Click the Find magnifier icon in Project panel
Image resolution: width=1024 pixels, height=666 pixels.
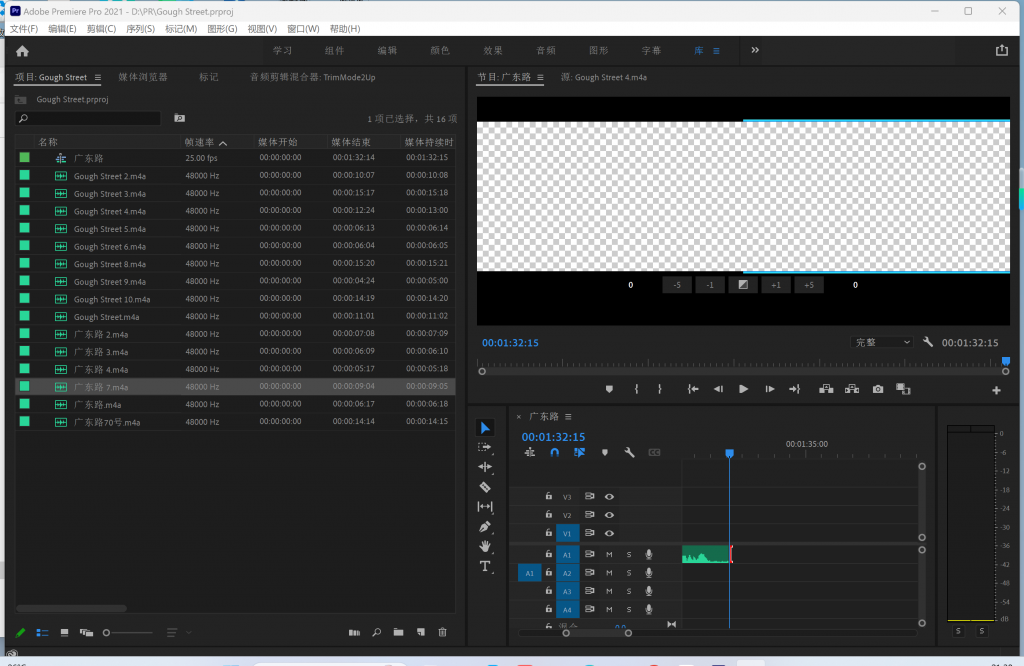[377, 632]
